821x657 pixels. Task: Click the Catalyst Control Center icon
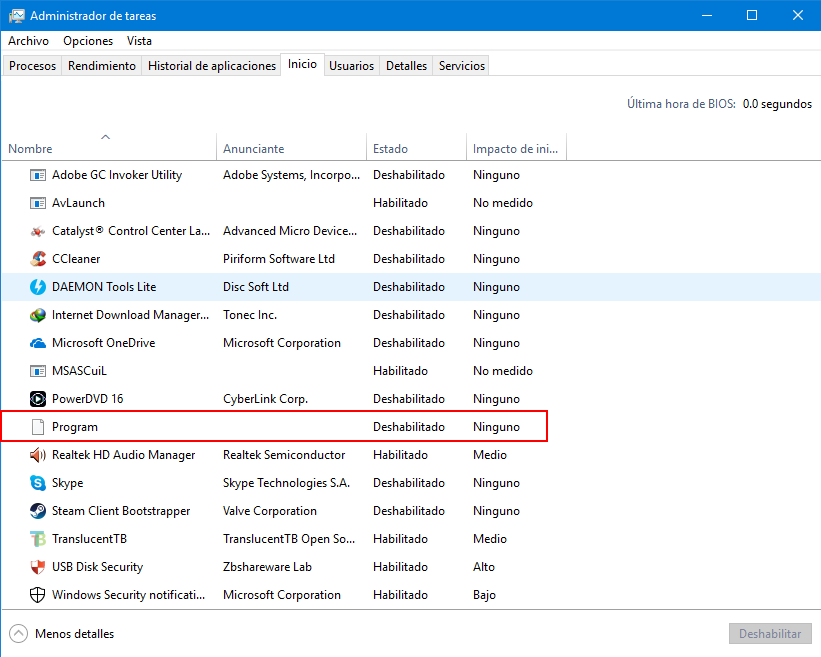click(38, 231)
